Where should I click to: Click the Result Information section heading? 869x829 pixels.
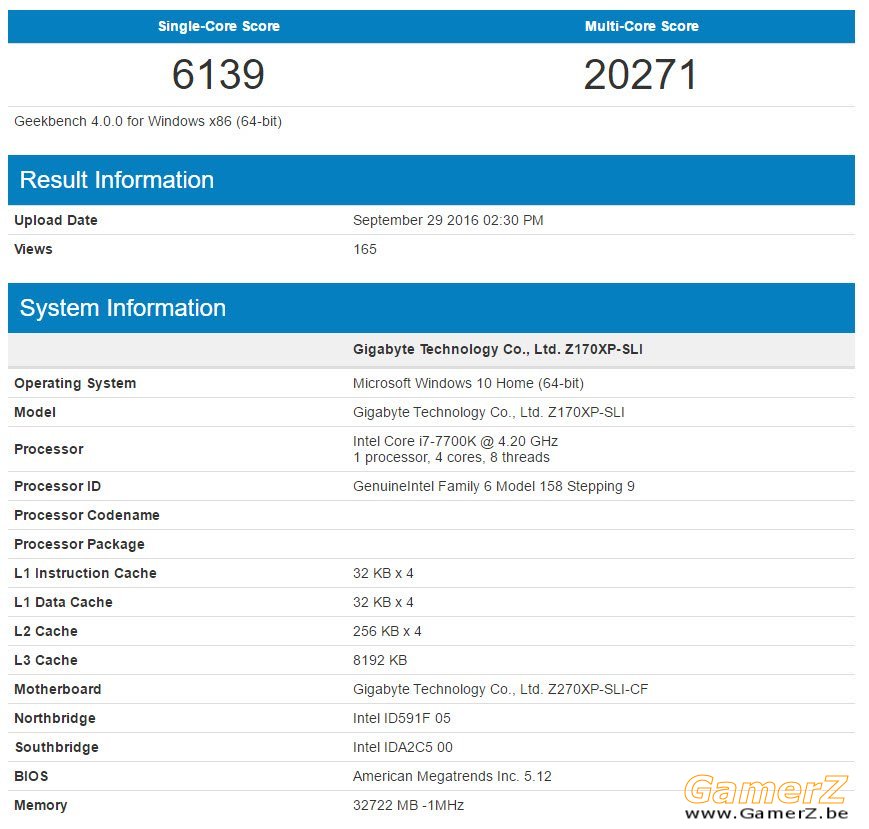(117, 180)
